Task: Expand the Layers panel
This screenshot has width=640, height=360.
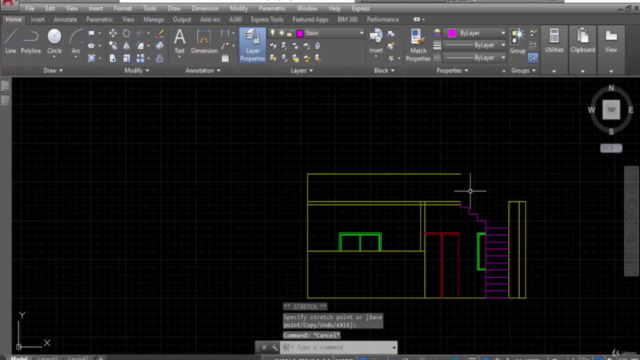Action: pos(302,71)
